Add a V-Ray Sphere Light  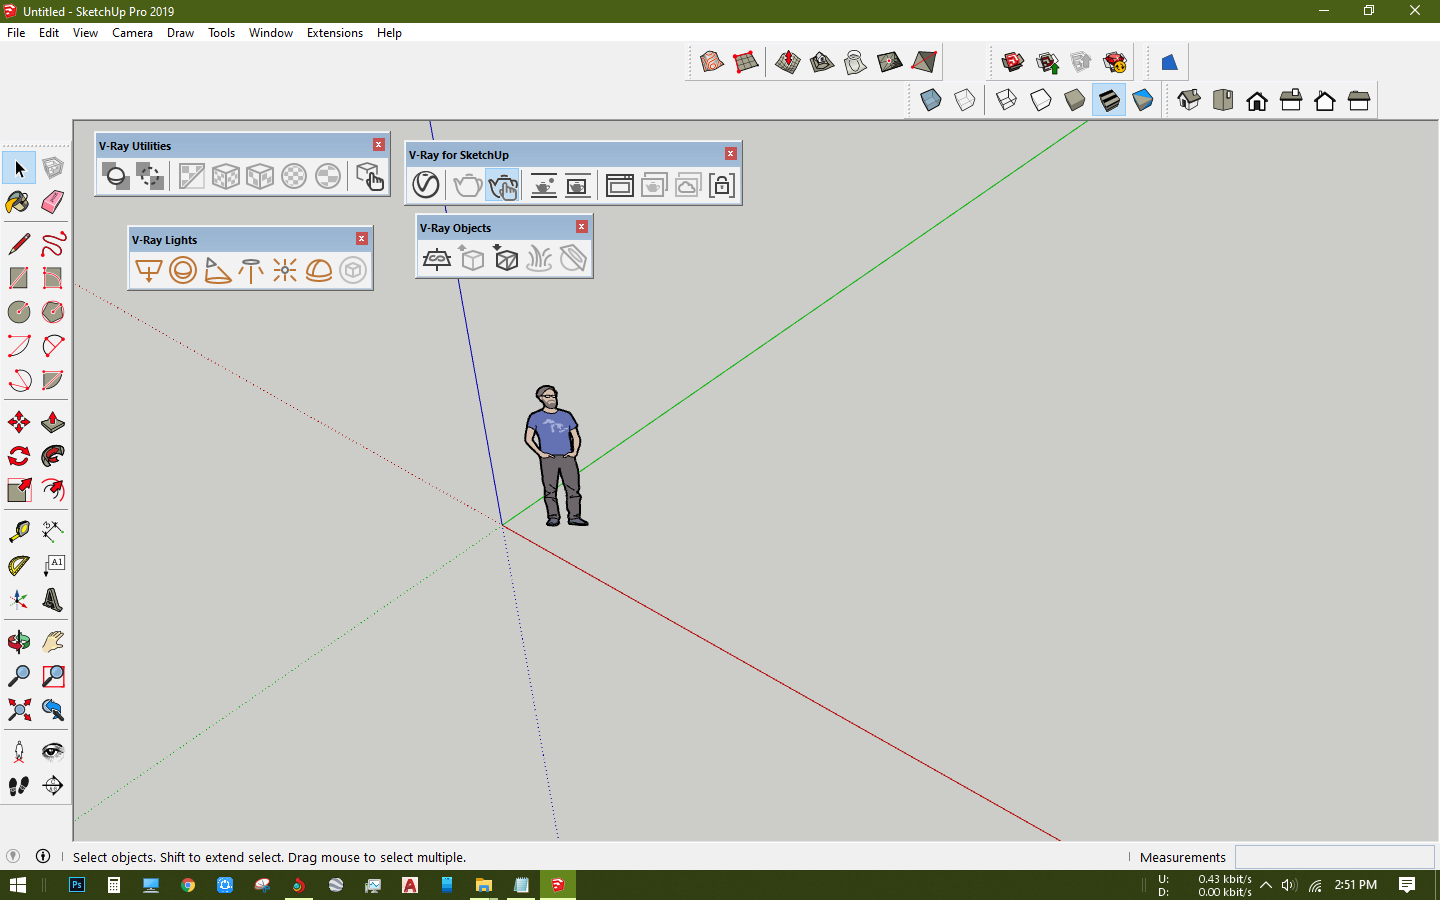tap(183, 270)
